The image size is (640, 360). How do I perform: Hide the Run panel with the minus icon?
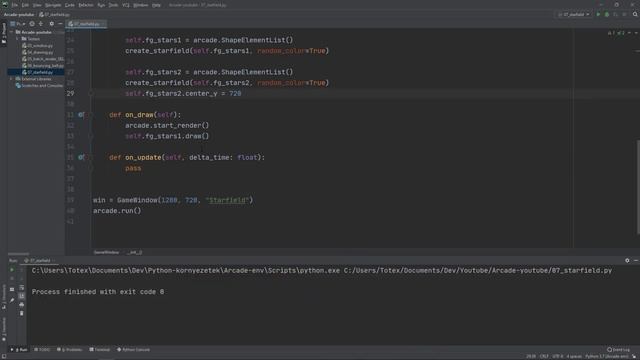point(636,260)
